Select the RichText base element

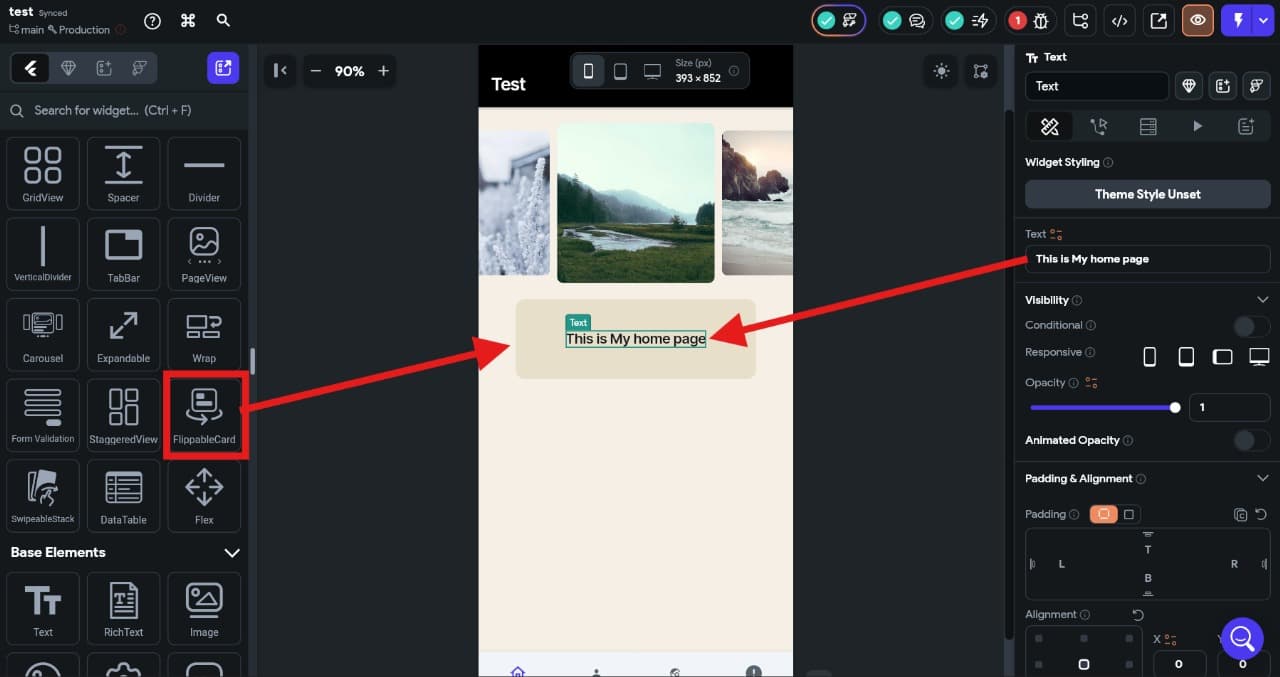(123, 608)
